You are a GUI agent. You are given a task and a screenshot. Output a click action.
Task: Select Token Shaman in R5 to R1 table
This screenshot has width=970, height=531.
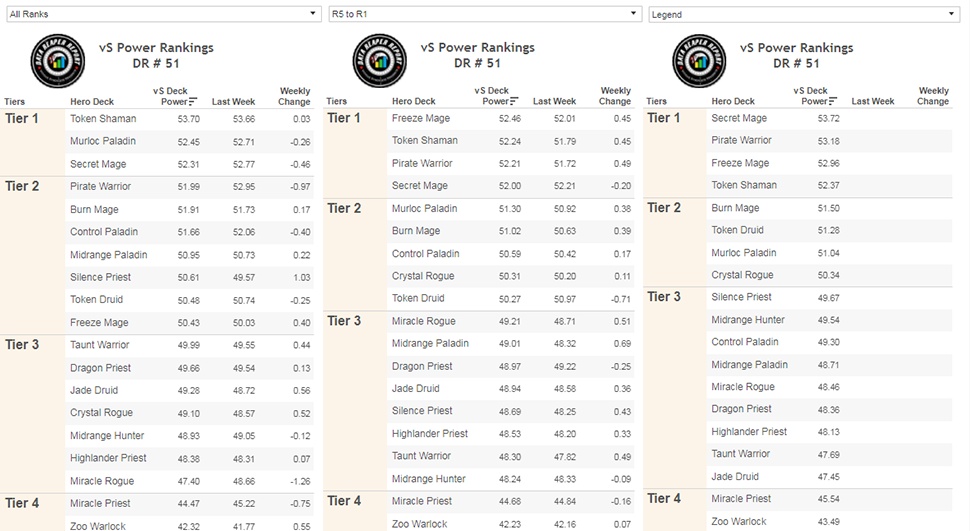(424, 140)
